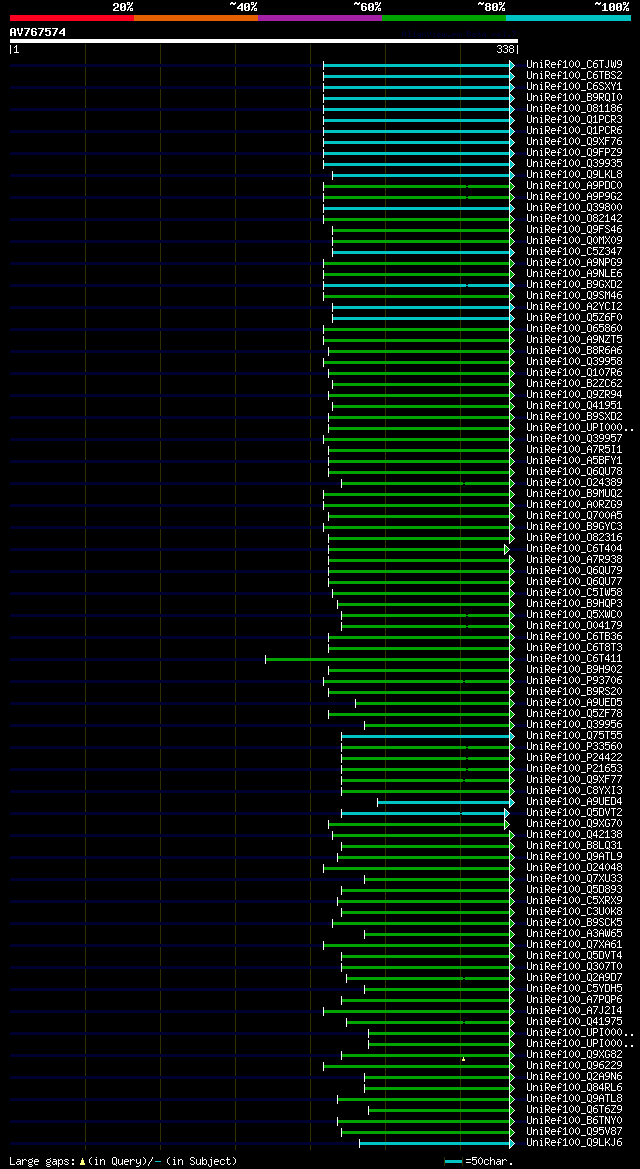Click the red 20% identity legend segment

[72, 17]
